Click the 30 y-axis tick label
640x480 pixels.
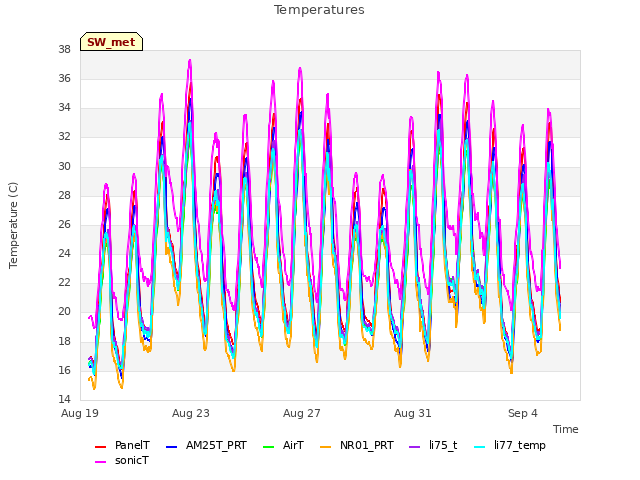(x=64, y=166)
